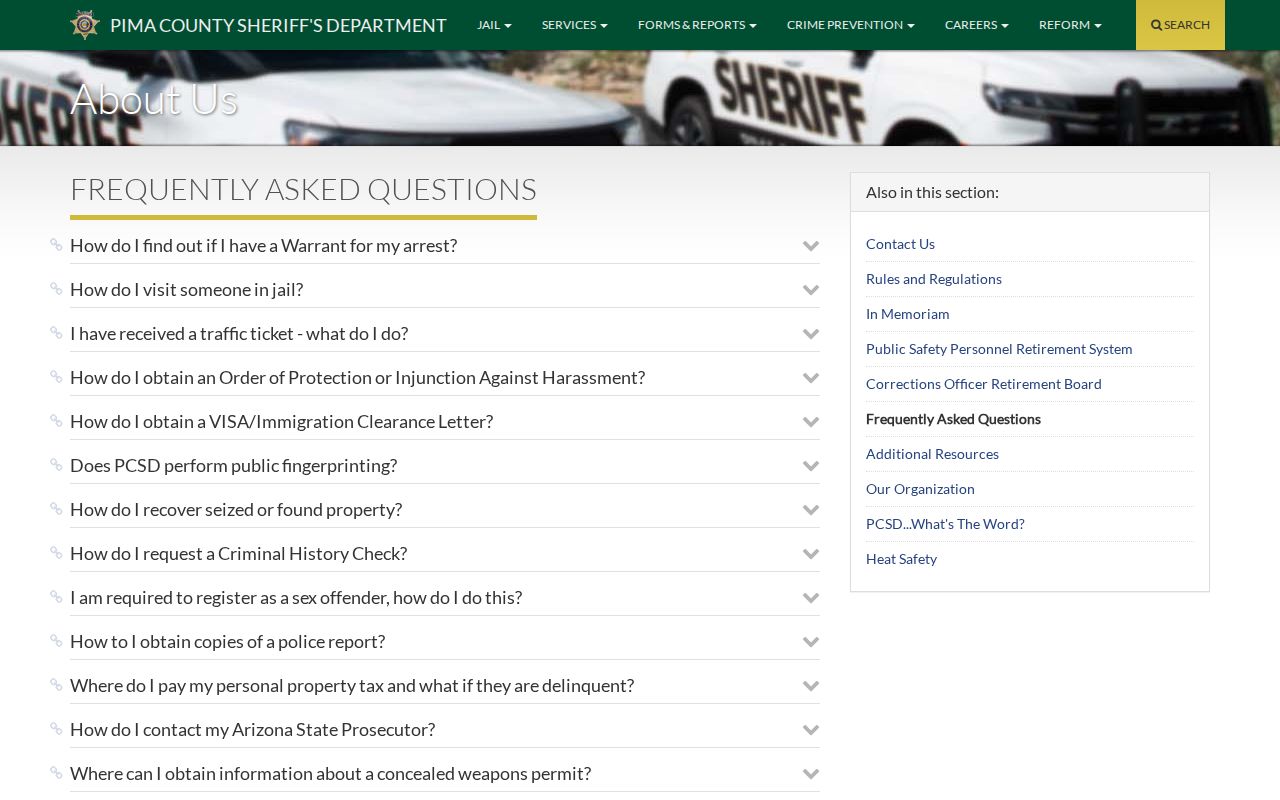Viewport: 1280px width, 800px height.
Task: Expand the visit someone in jail chevron
Action: coord(811,290)
